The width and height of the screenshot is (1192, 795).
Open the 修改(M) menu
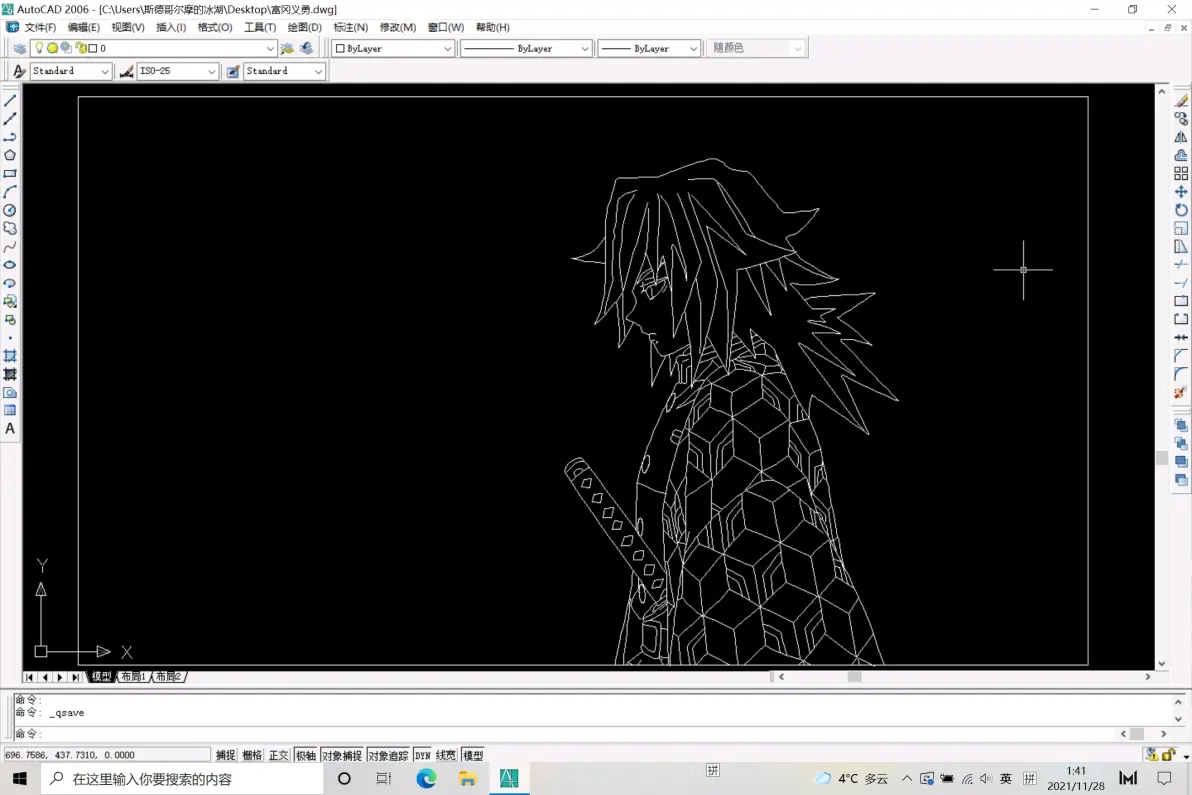coord(398,27)
